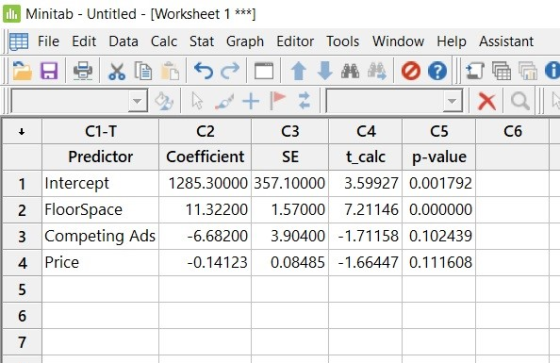Viewport: 560px width, 363px height.
Task: Open the left toolbar combo box dropdown
Action: point(137,101)
